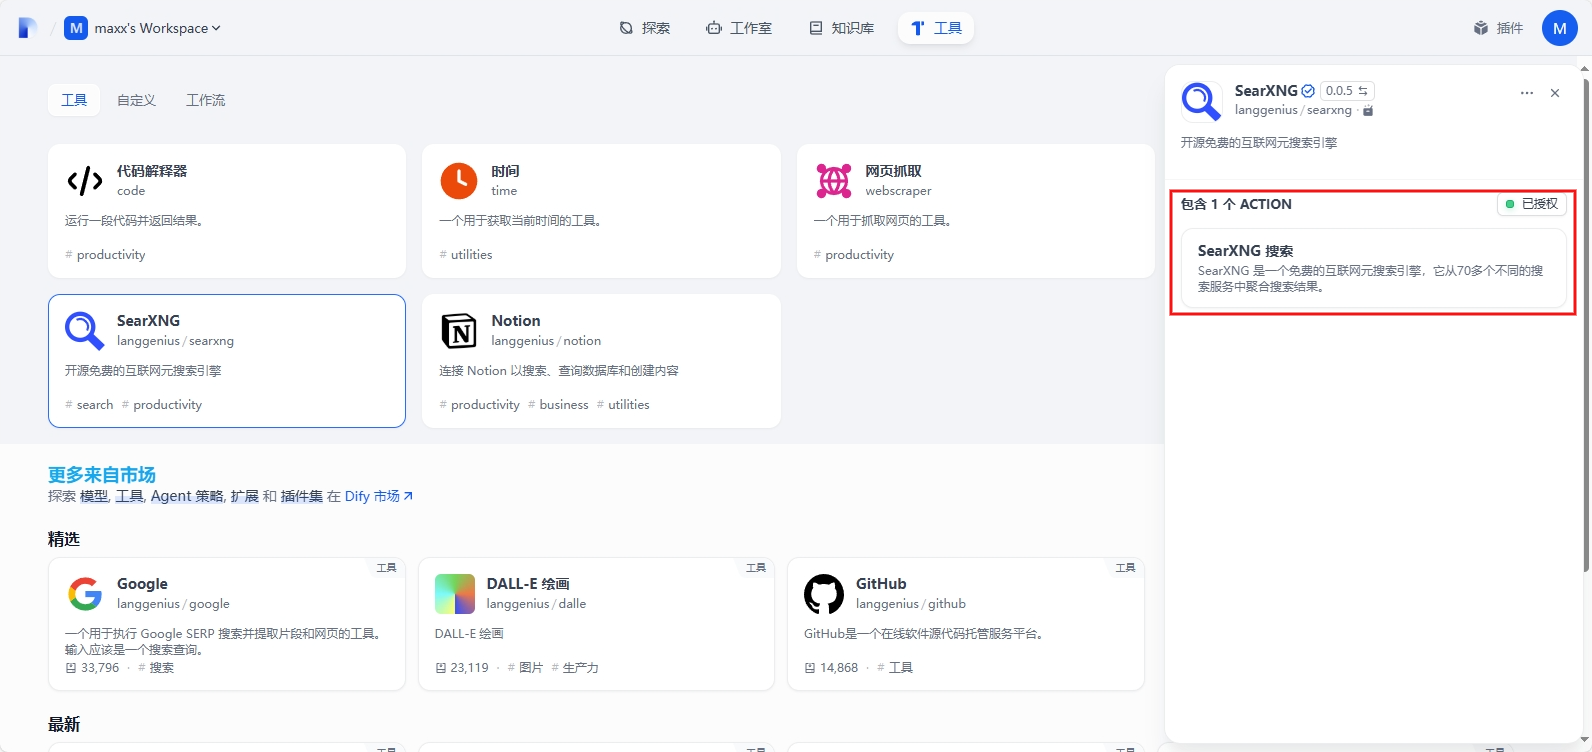Select the 工具 sub-tab under the header
Viewport: 1592px width, 752px height.
[x=74, y=100]
